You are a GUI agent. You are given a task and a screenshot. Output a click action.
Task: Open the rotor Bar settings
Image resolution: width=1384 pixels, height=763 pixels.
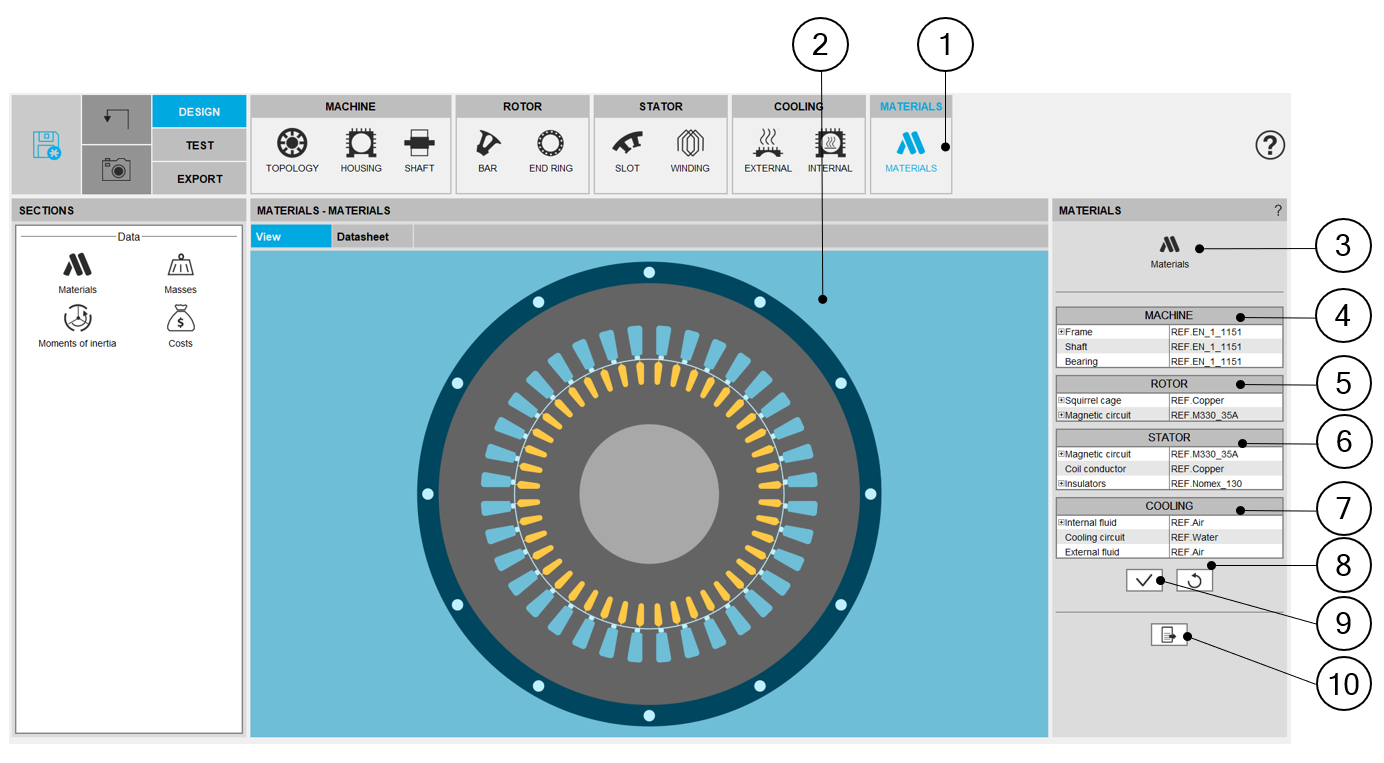(487, 144)
